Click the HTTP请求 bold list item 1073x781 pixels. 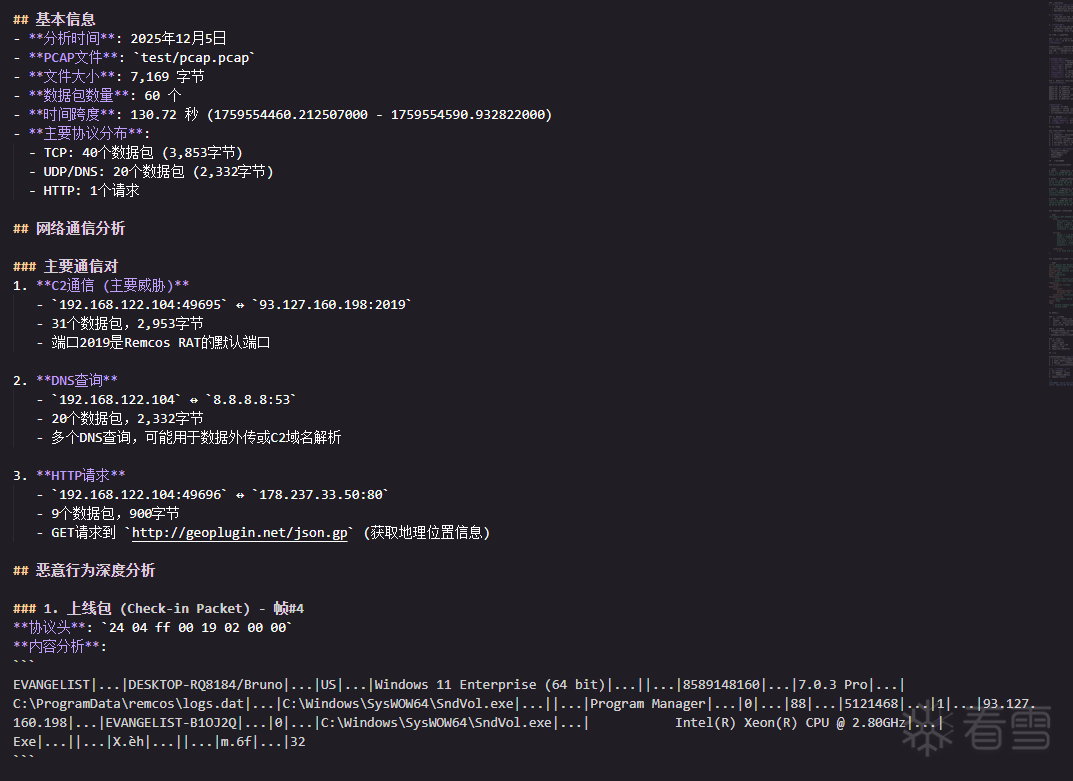point(81,476)
